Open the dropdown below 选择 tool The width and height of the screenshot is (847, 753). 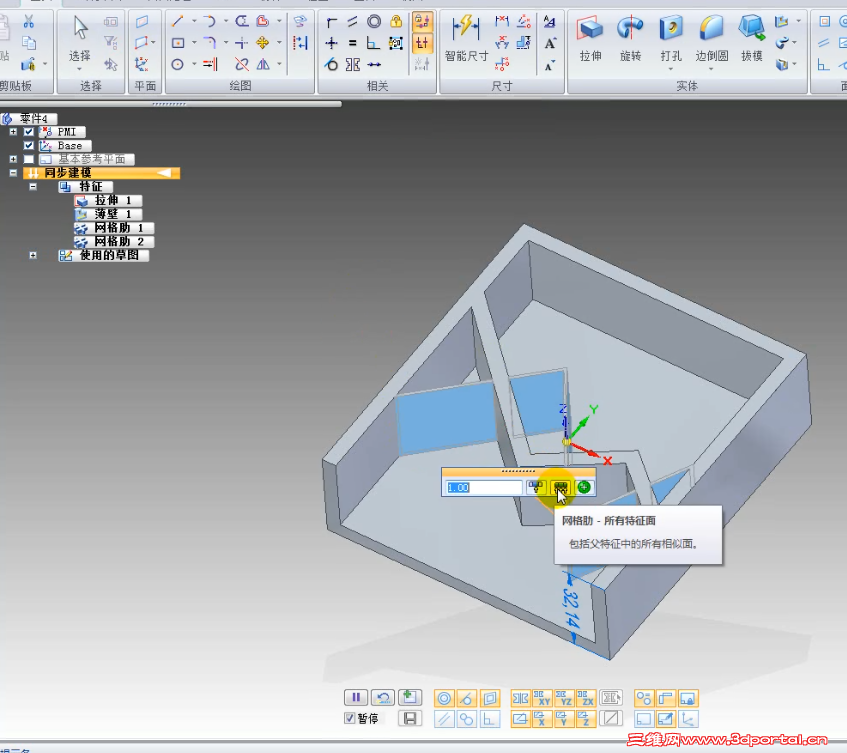click(79, 69)
